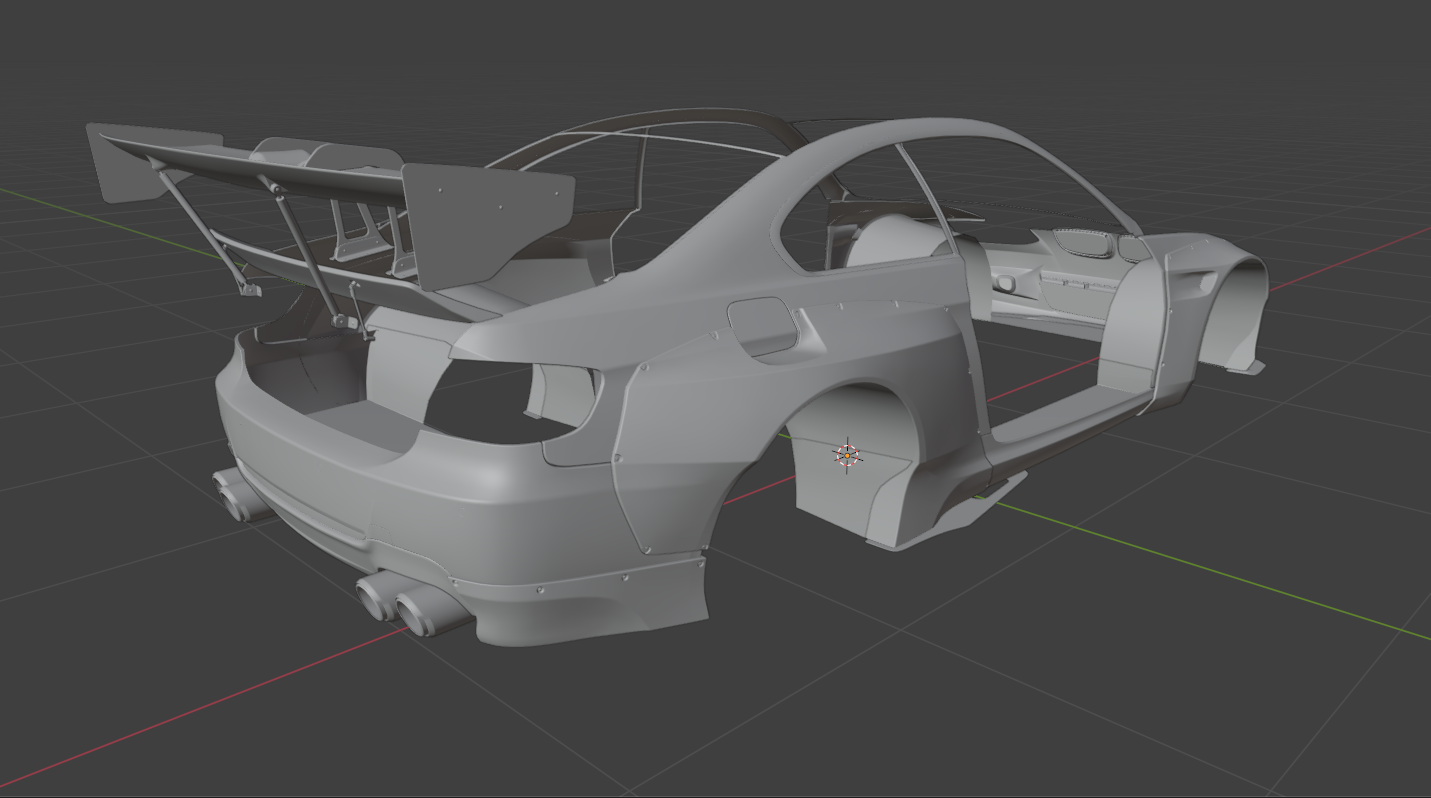Click the 3D cursor crosshair in rear wheel arch
1431x798 pixels.
tap(847, 455)
